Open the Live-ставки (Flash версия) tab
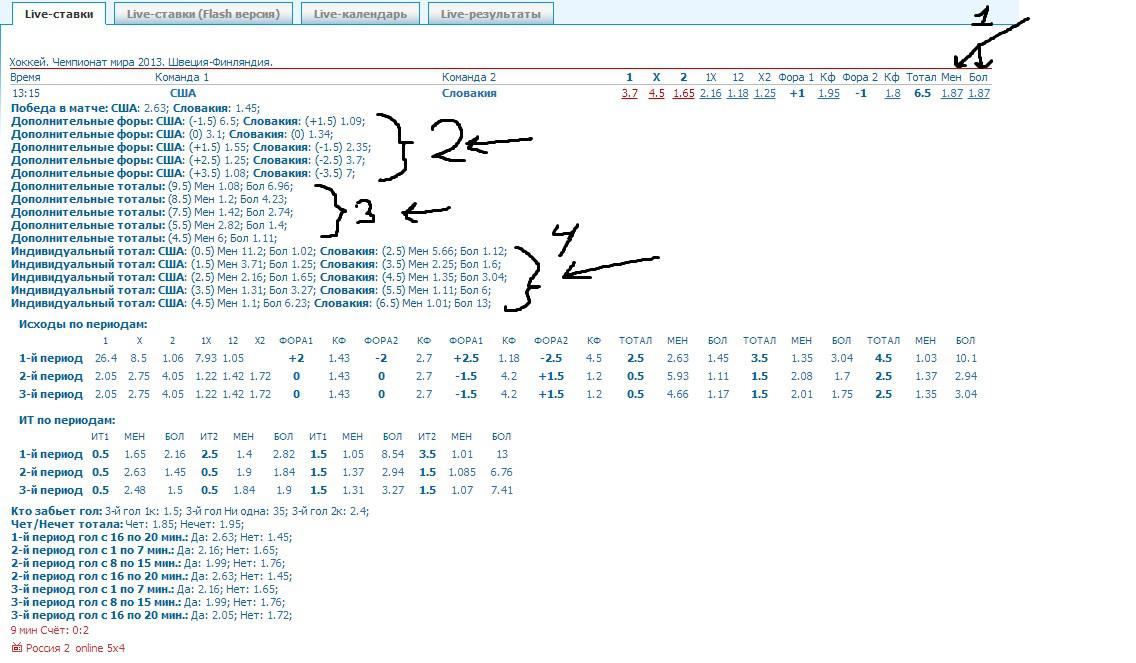The height and width of the screenshot is (663, 1136). click(x=203, y=14)
